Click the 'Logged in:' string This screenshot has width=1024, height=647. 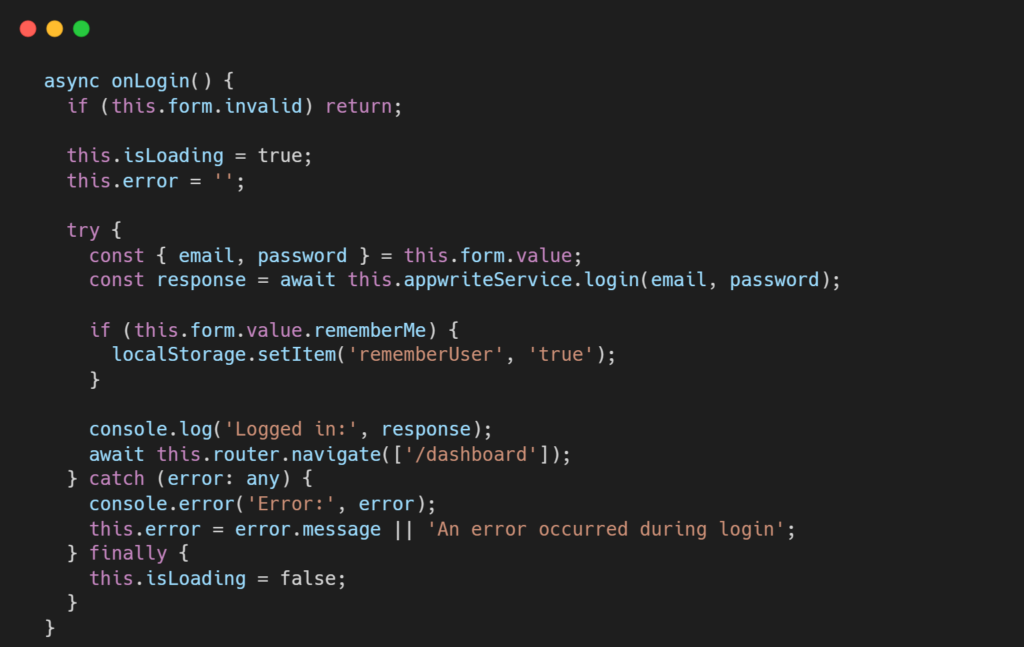(291, 430)
